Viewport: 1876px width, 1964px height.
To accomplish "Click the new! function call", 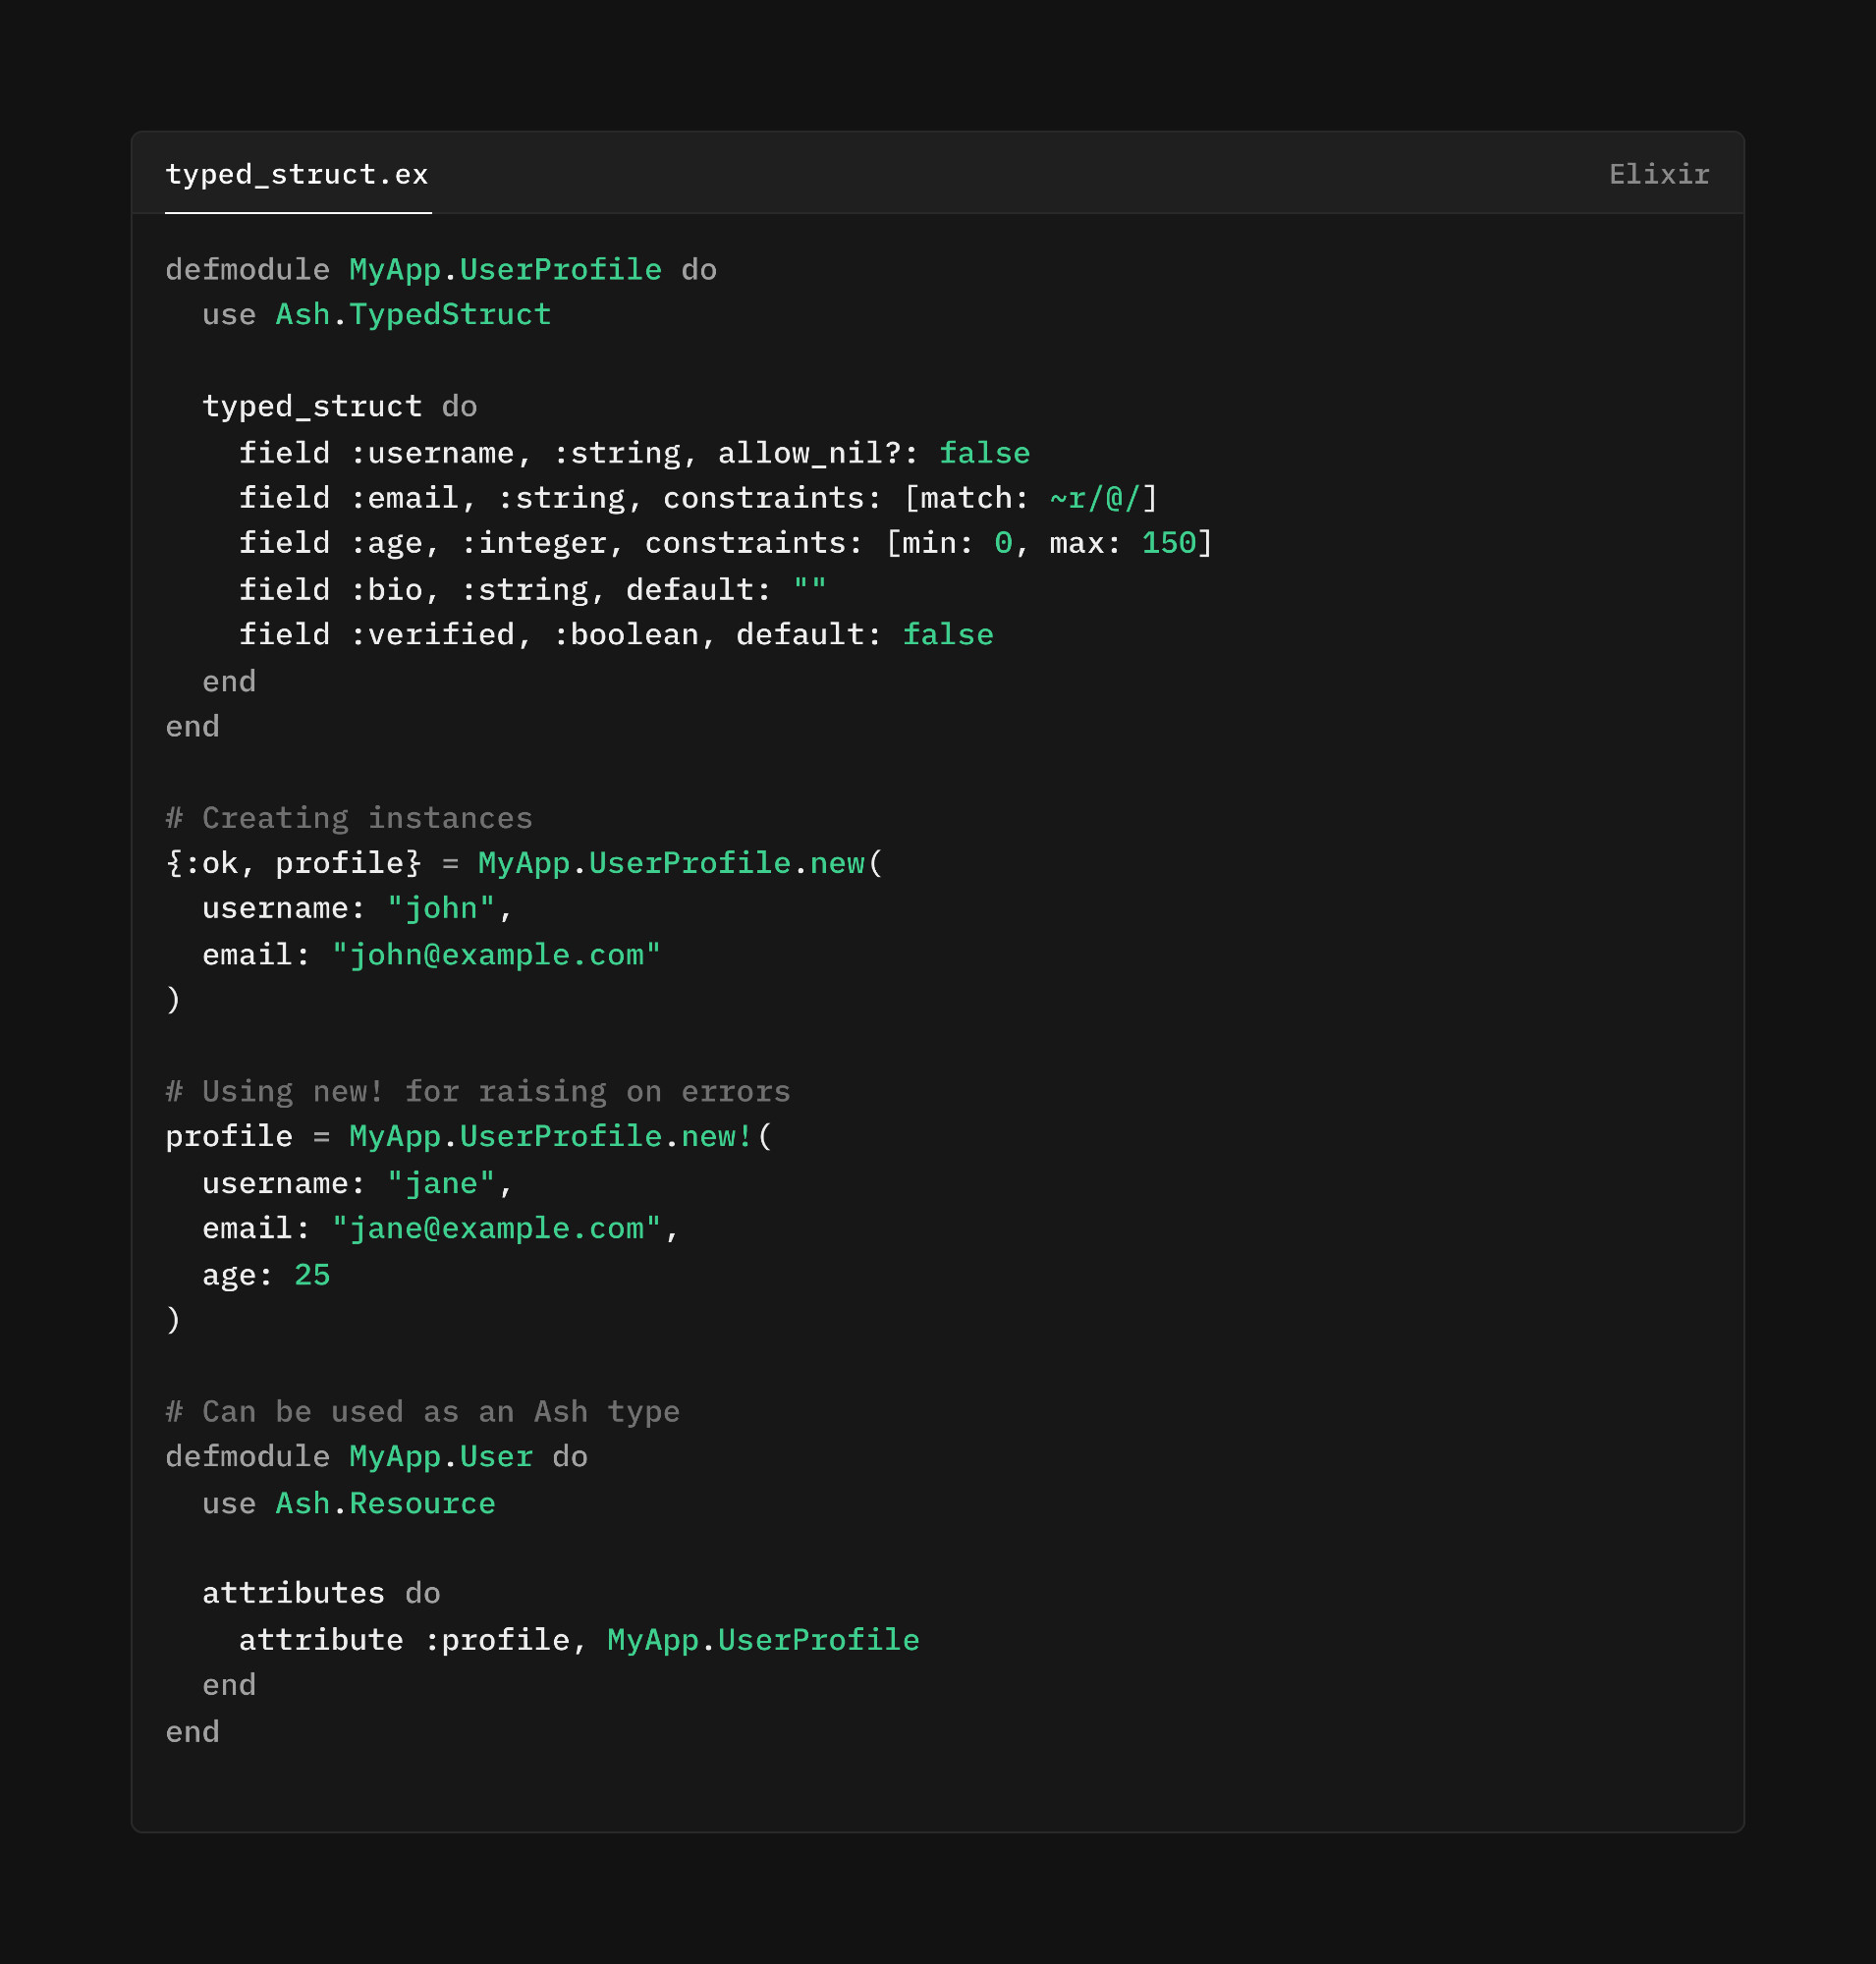I will pyautogui.click(x=715, y=1137).
